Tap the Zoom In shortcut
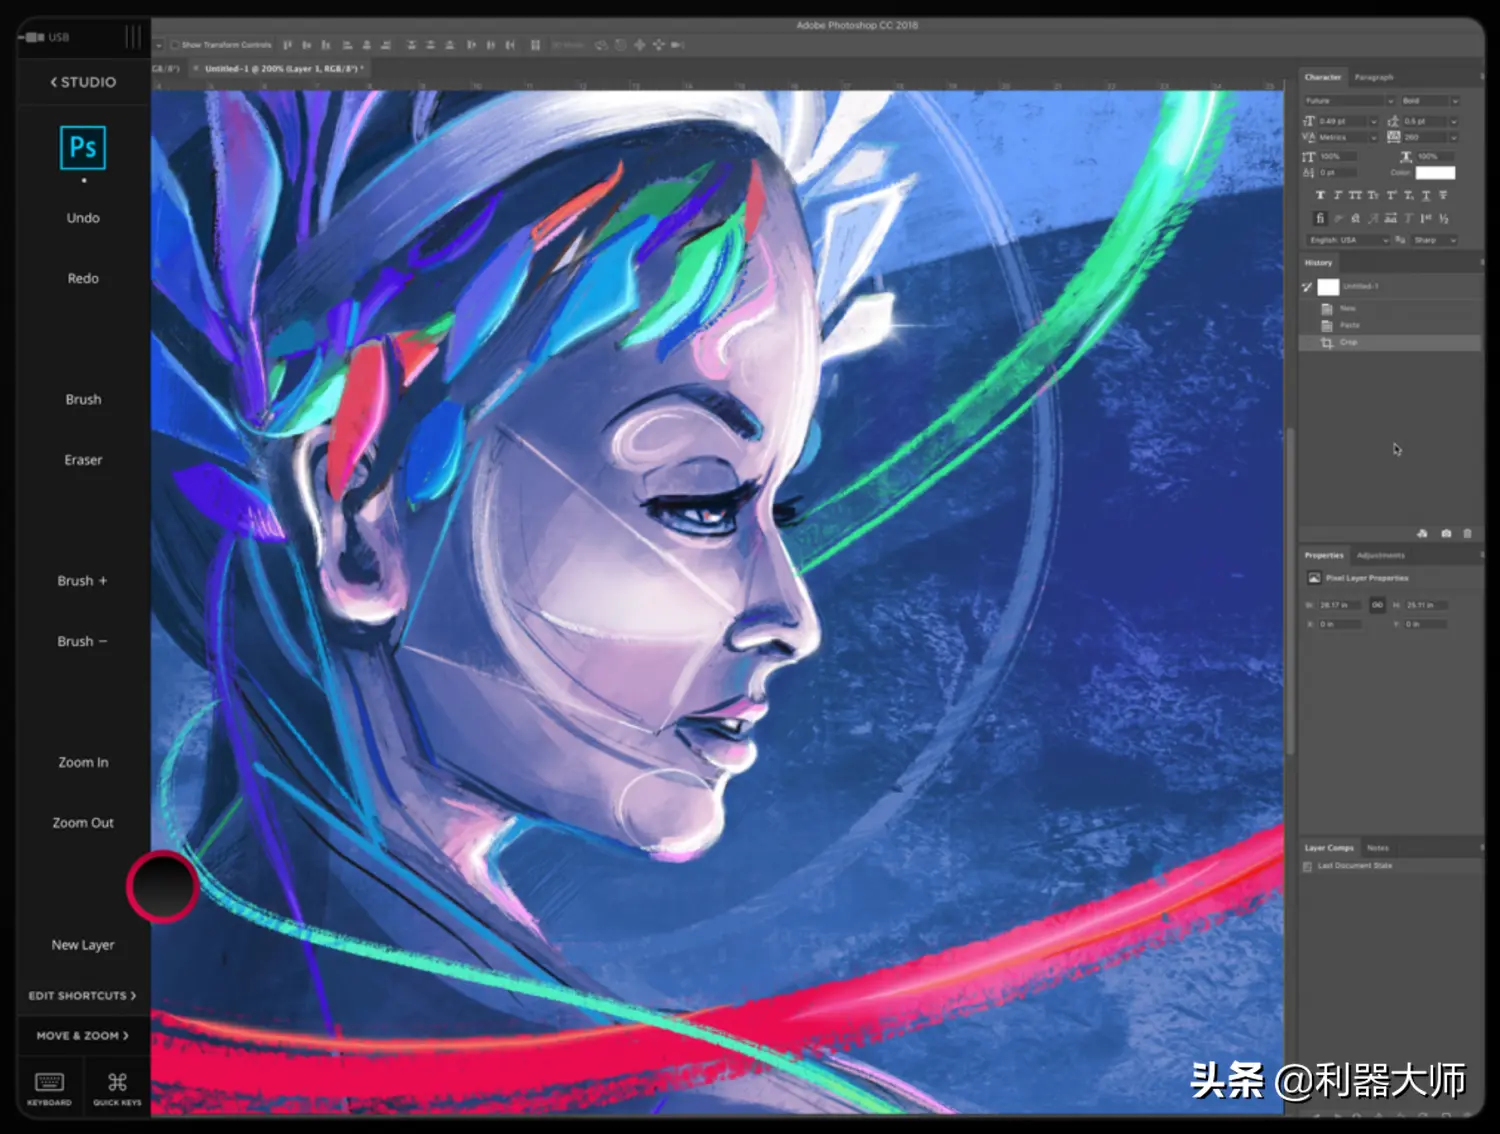 pos(83,762)
